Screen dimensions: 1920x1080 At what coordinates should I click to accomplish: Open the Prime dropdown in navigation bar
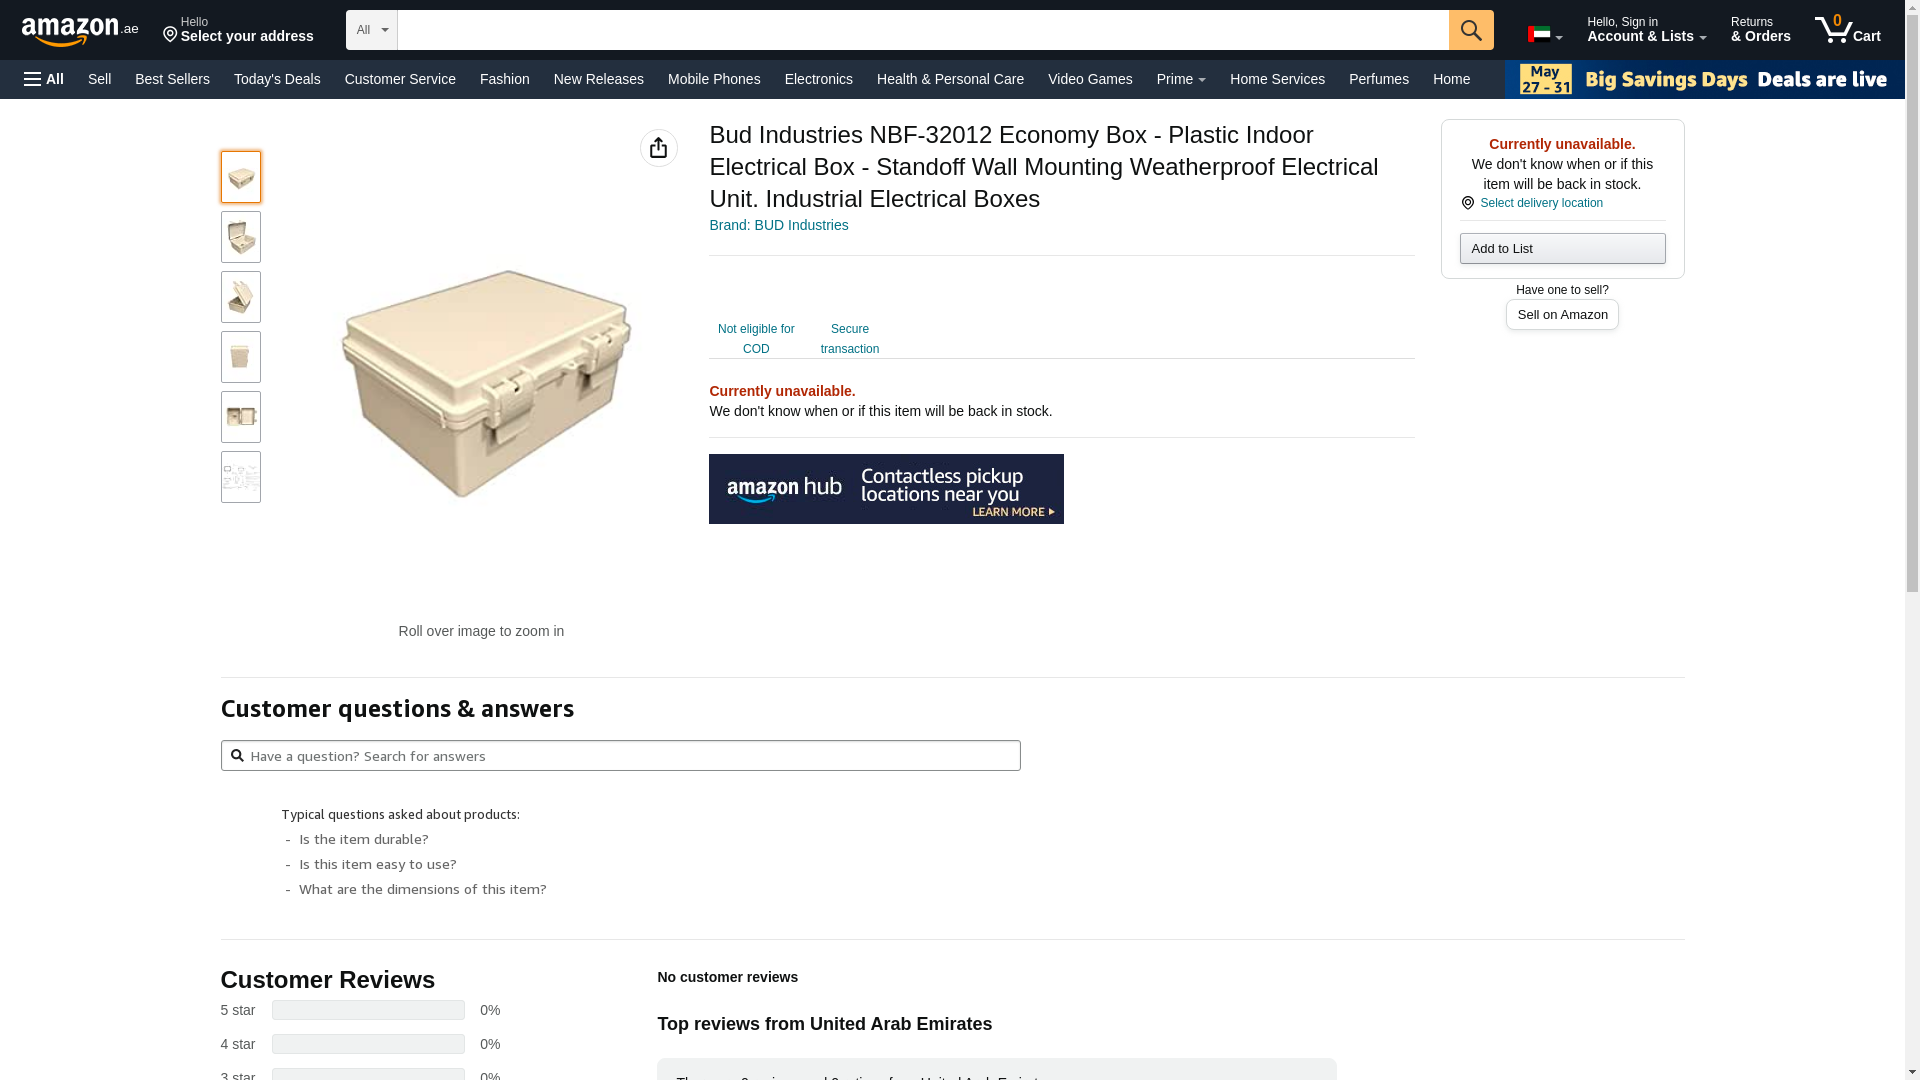(x=1181, y=79)
